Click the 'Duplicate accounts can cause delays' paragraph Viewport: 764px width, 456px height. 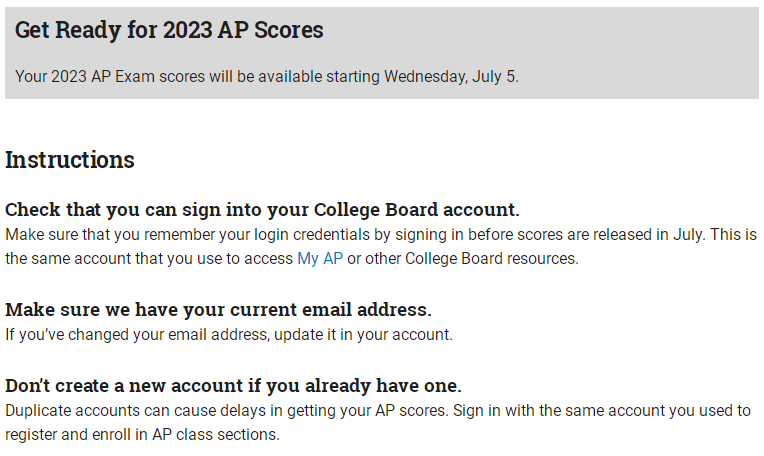pos(378,422)
